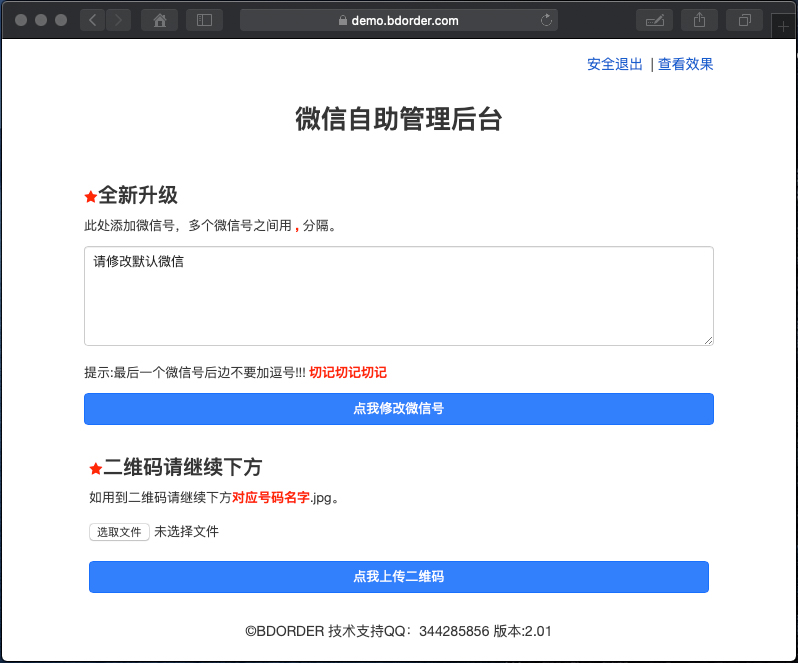Click the 二维码请继续下方 section heading
798x663 pixels.
182,467
